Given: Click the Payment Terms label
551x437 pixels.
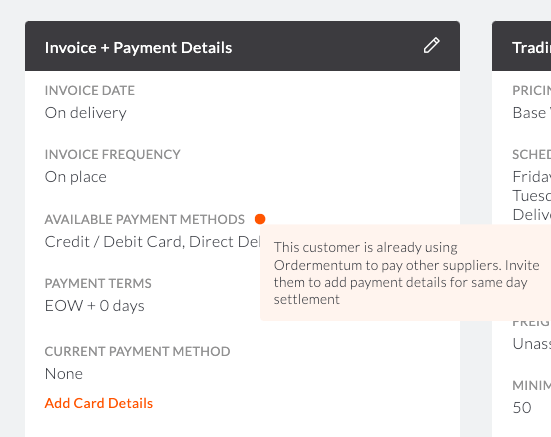Looking at the screenshot, I should (98, 283).
